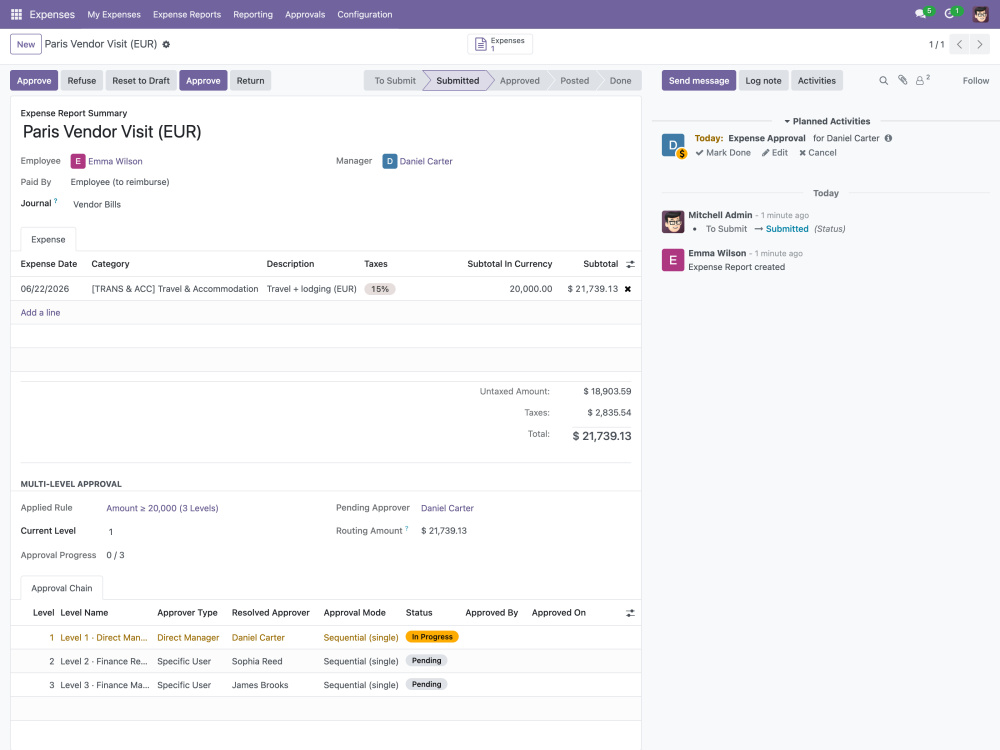Click the report title field
This screenshot has width=1000, height=750.
[x=112, y=132]
